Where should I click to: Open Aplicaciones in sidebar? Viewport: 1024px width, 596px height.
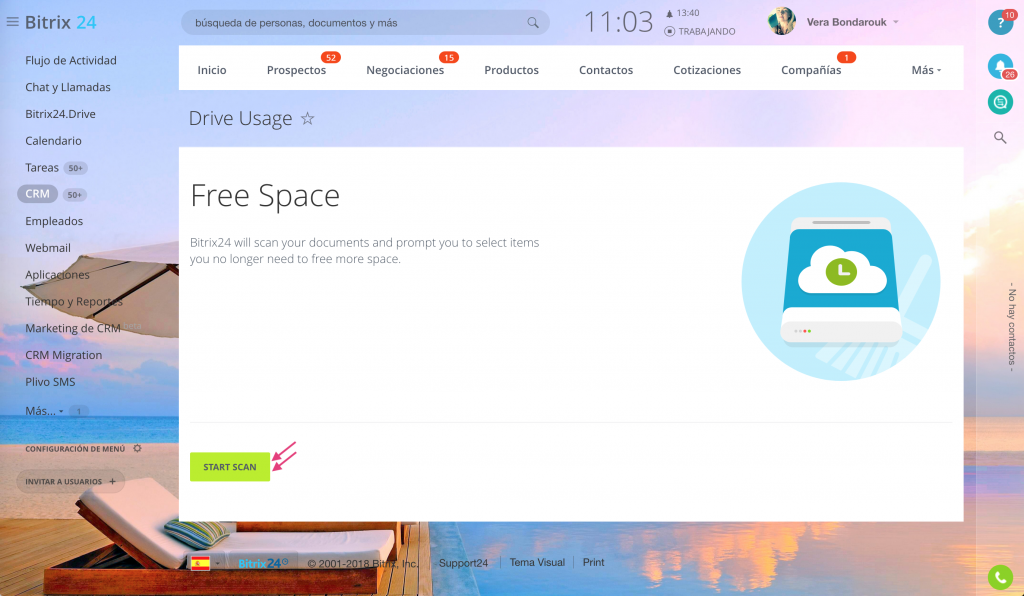[57, 274]
